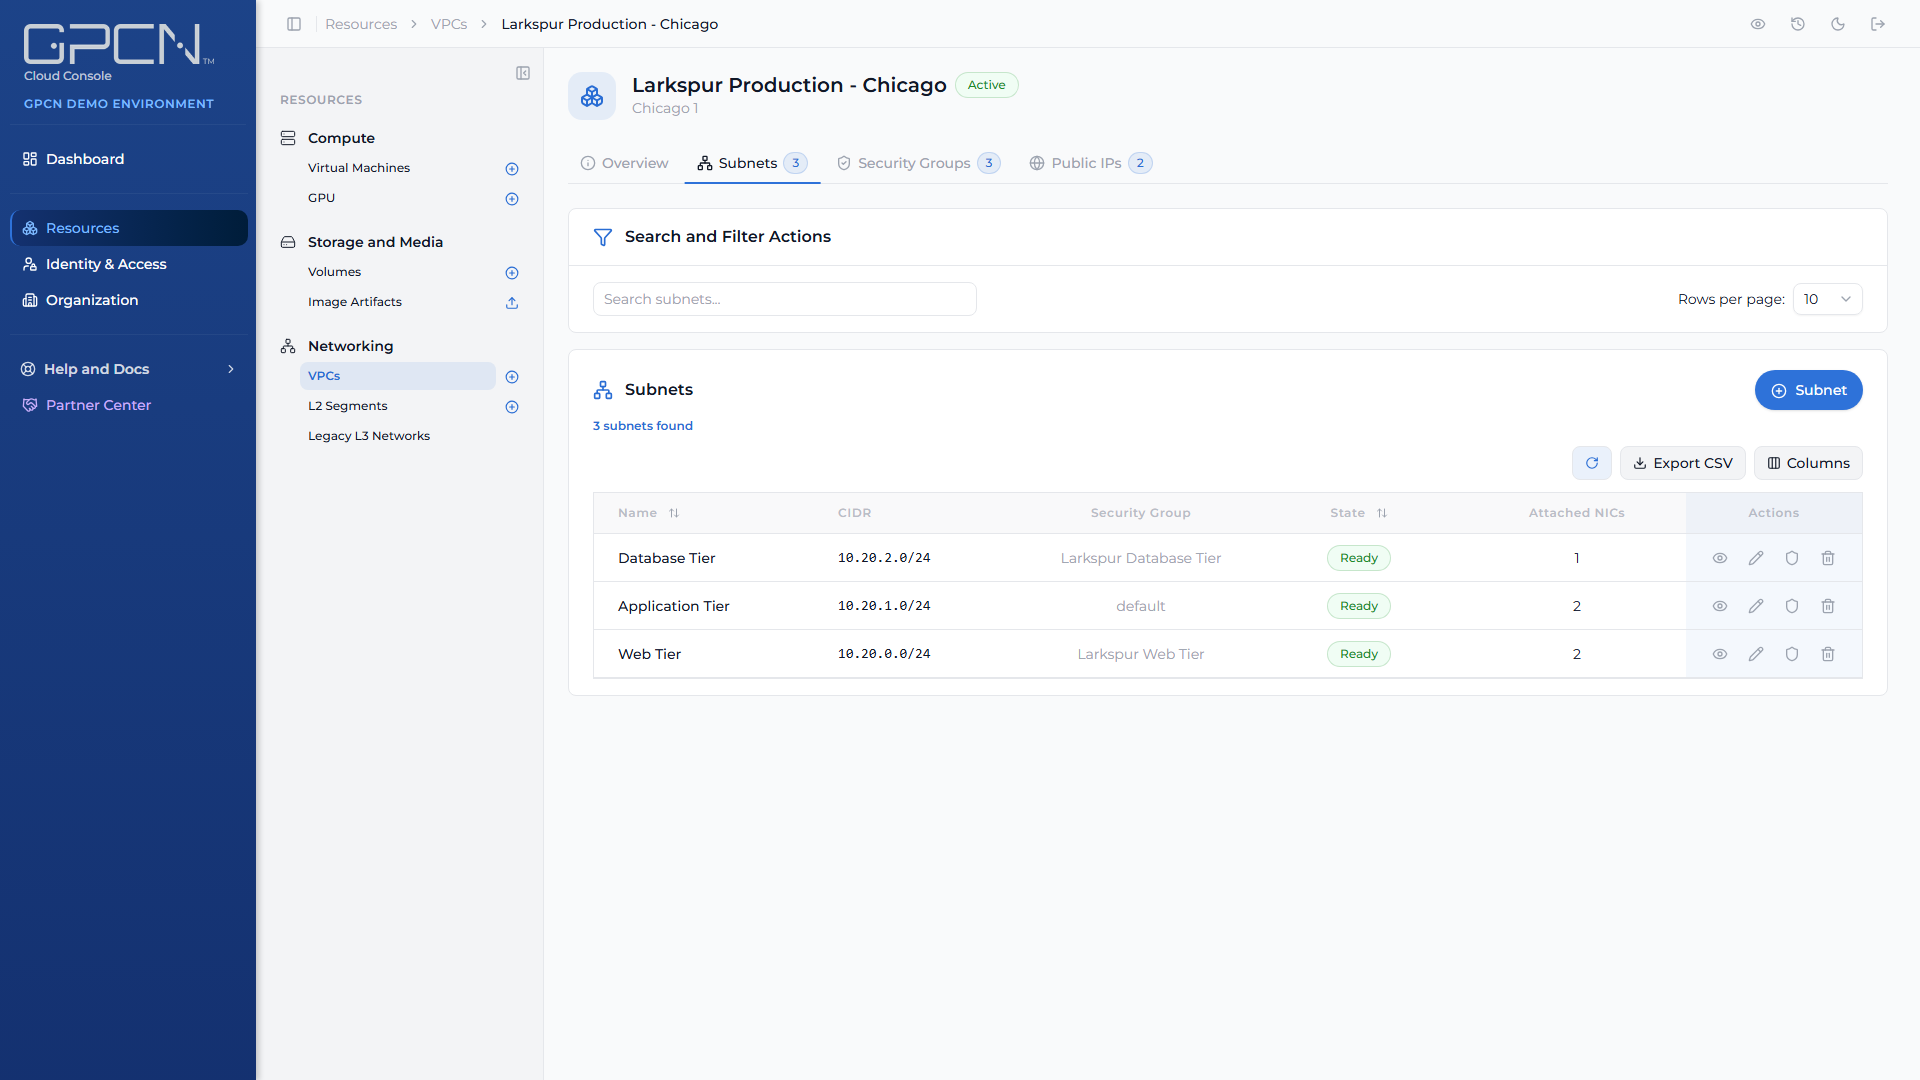
Task: Edit the Web Tier subnet
Action: pos(1756,654)
